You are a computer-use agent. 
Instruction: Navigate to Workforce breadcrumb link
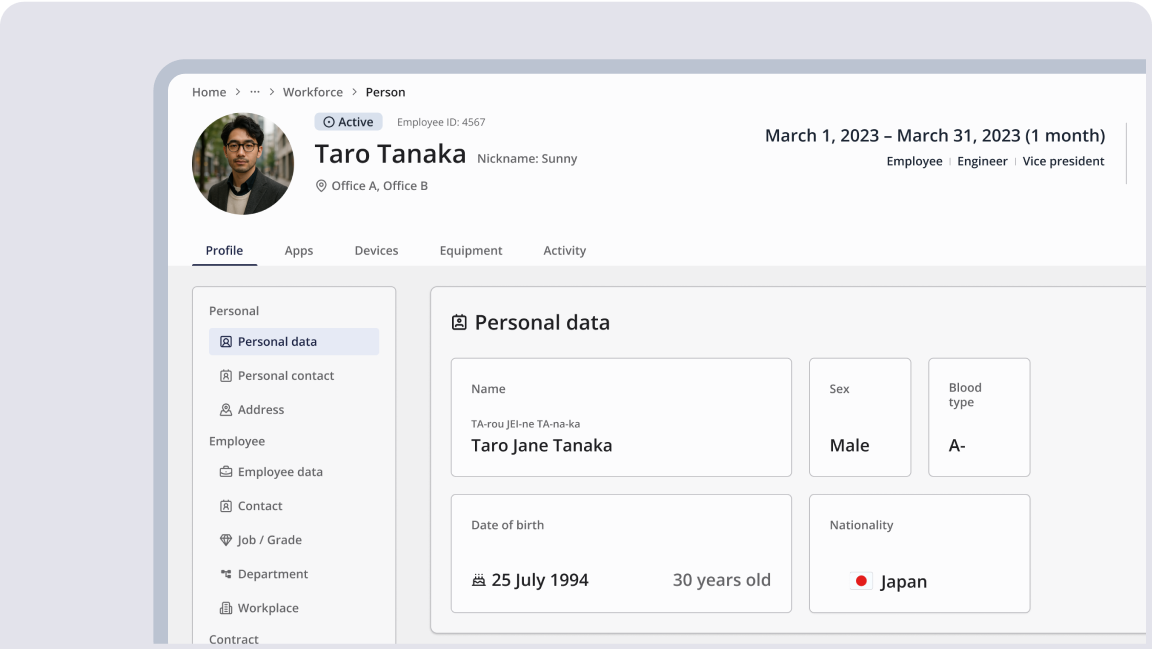click(x=312, y=92)
